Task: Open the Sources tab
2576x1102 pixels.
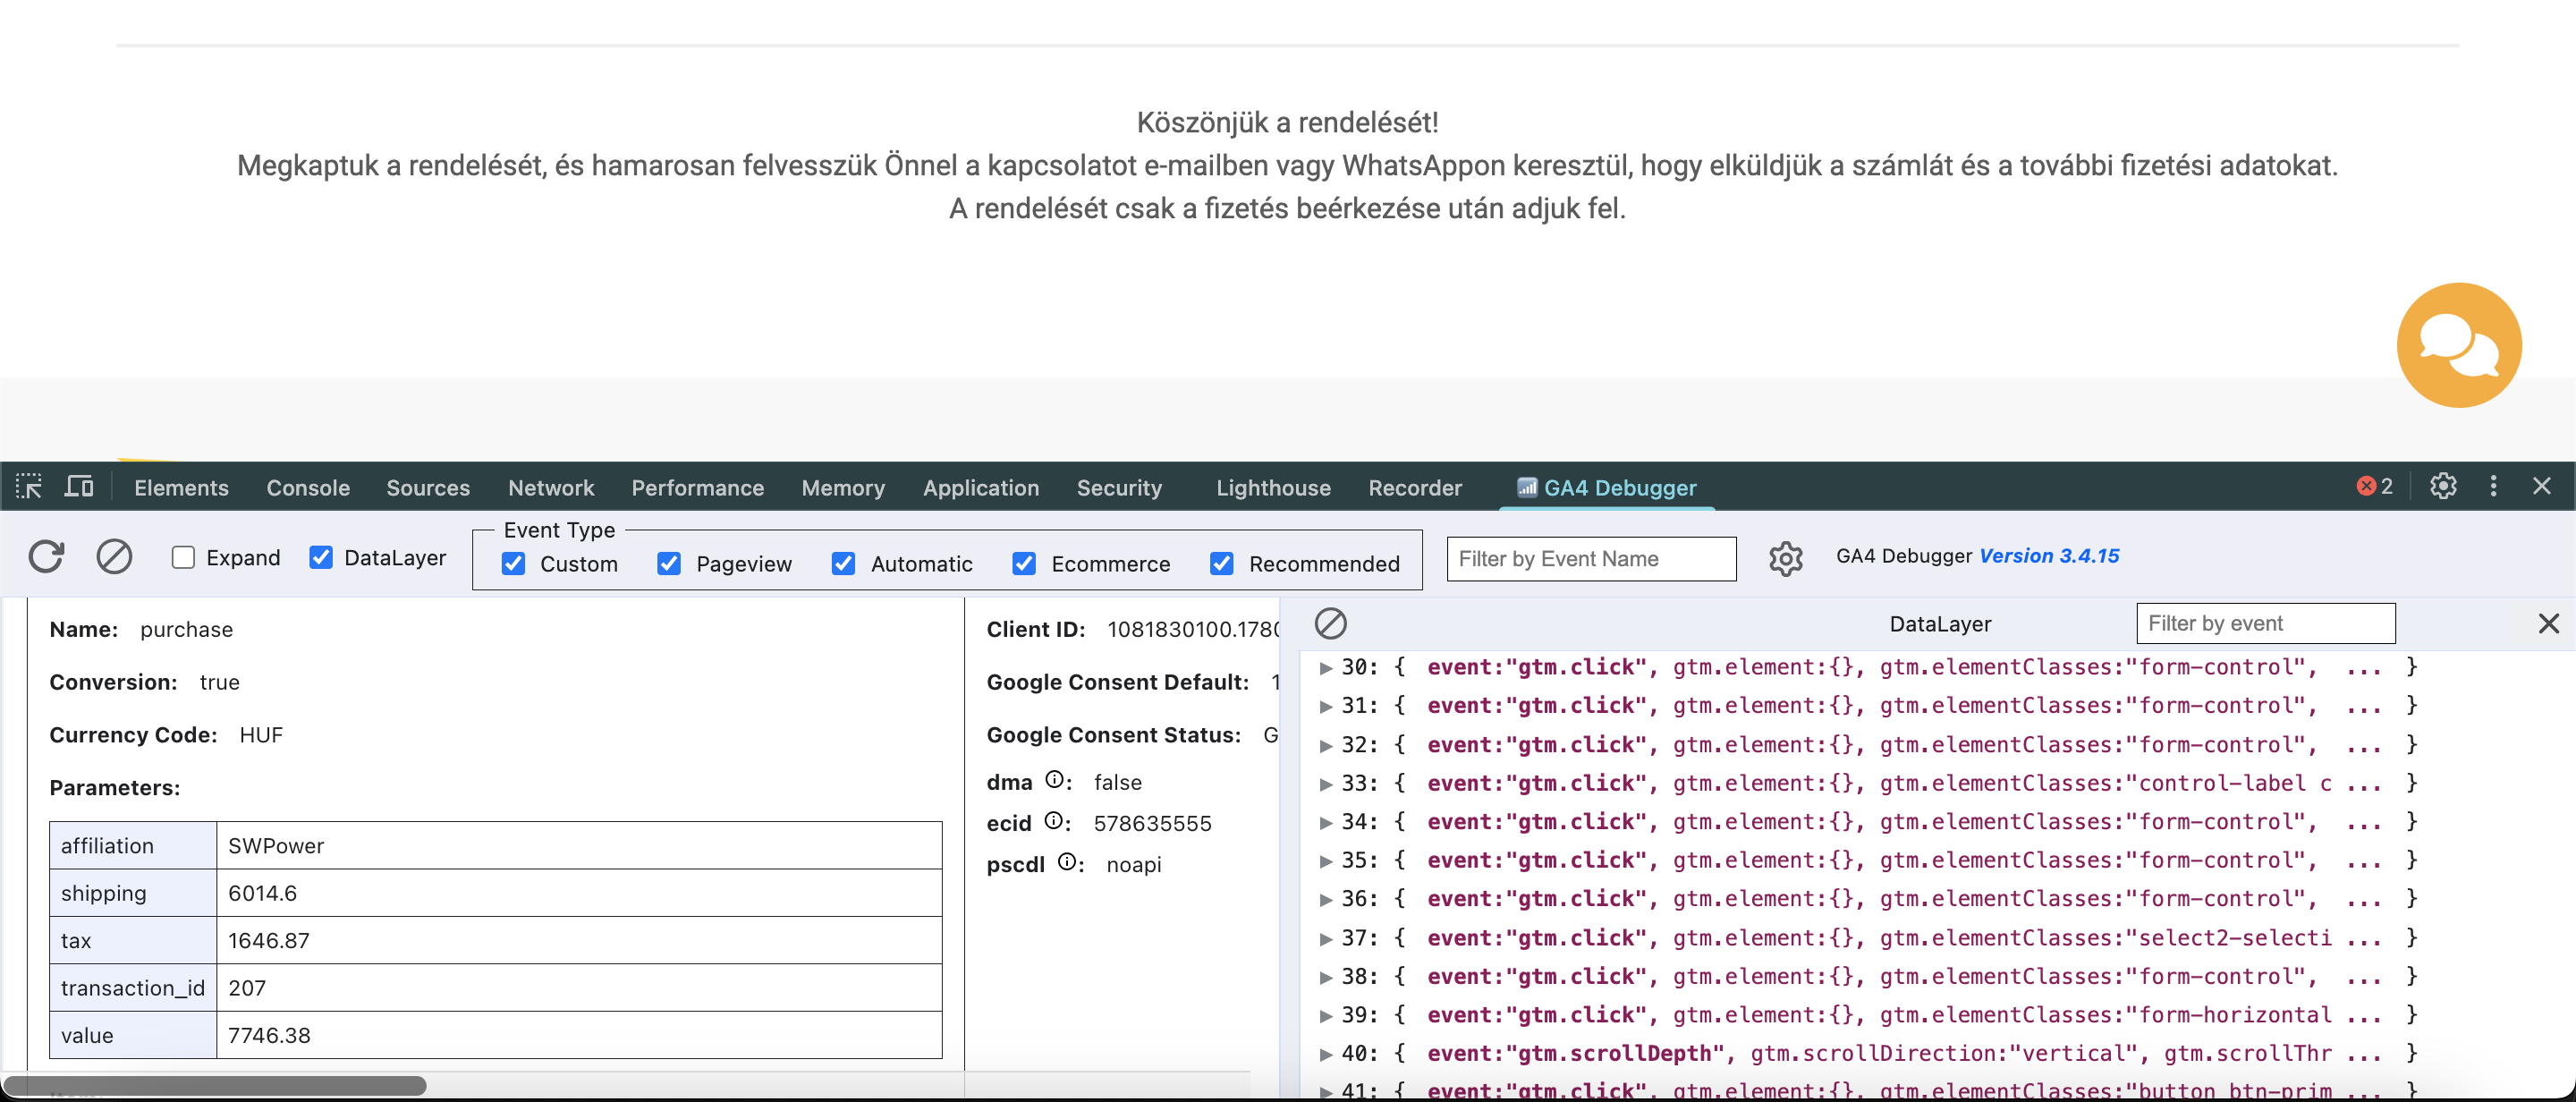Action: pos(428,488)
